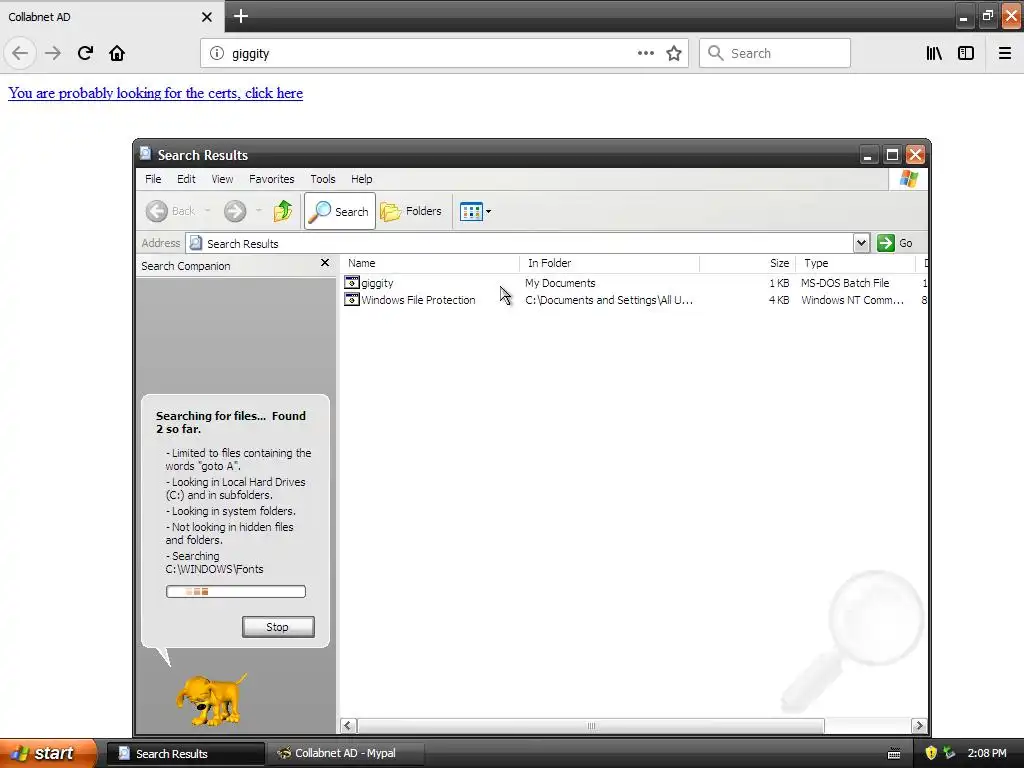Sort results by Size column

(x=747, y=263)
